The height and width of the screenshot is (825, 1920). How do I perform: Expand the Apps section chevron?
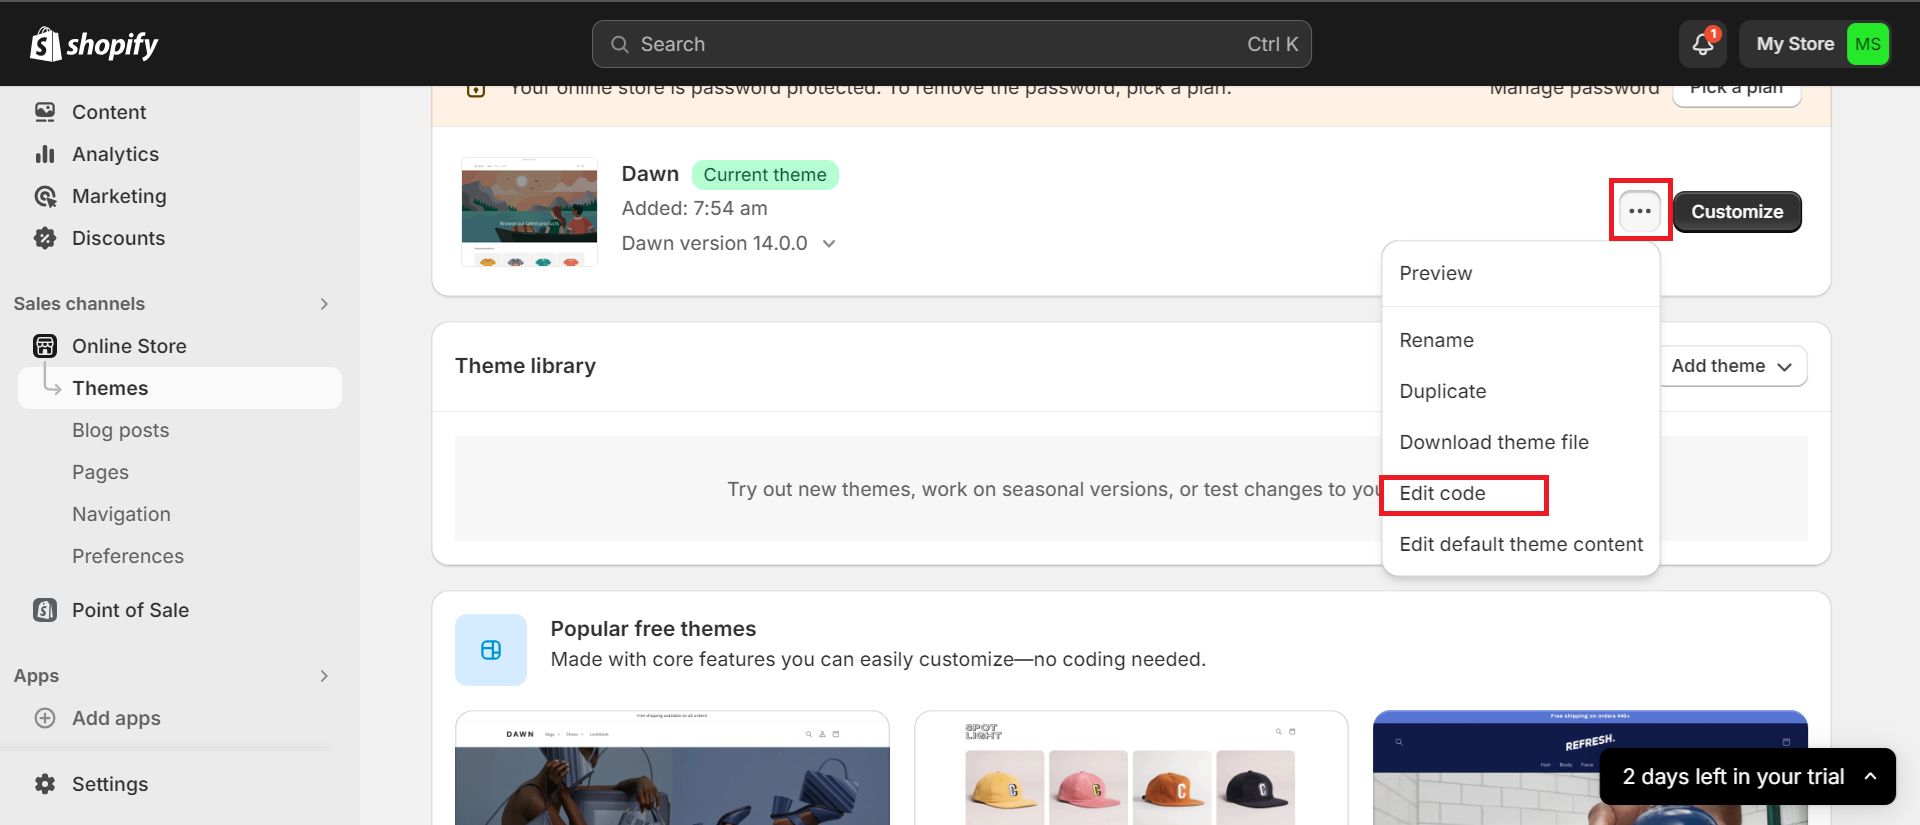click(x=324, y=676)
